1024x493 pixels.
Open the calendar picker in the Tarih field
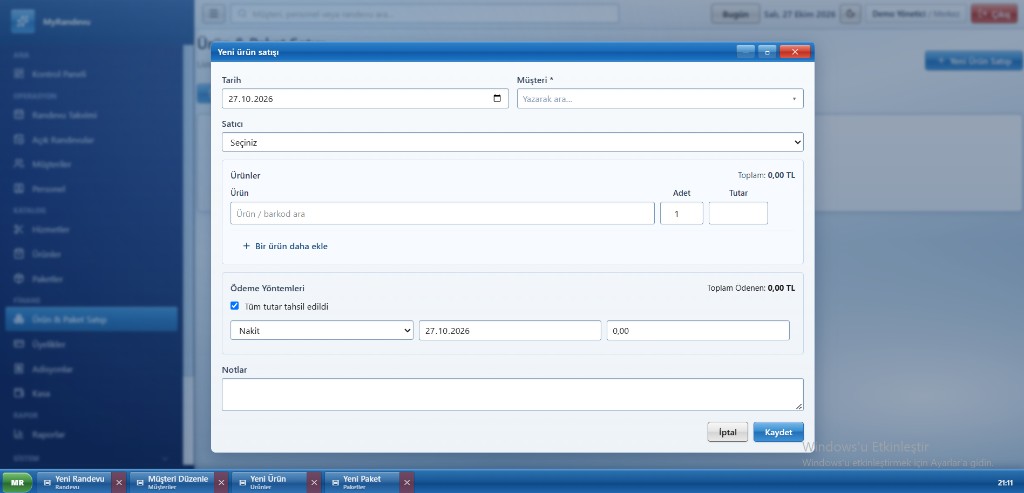click(497, 99)
